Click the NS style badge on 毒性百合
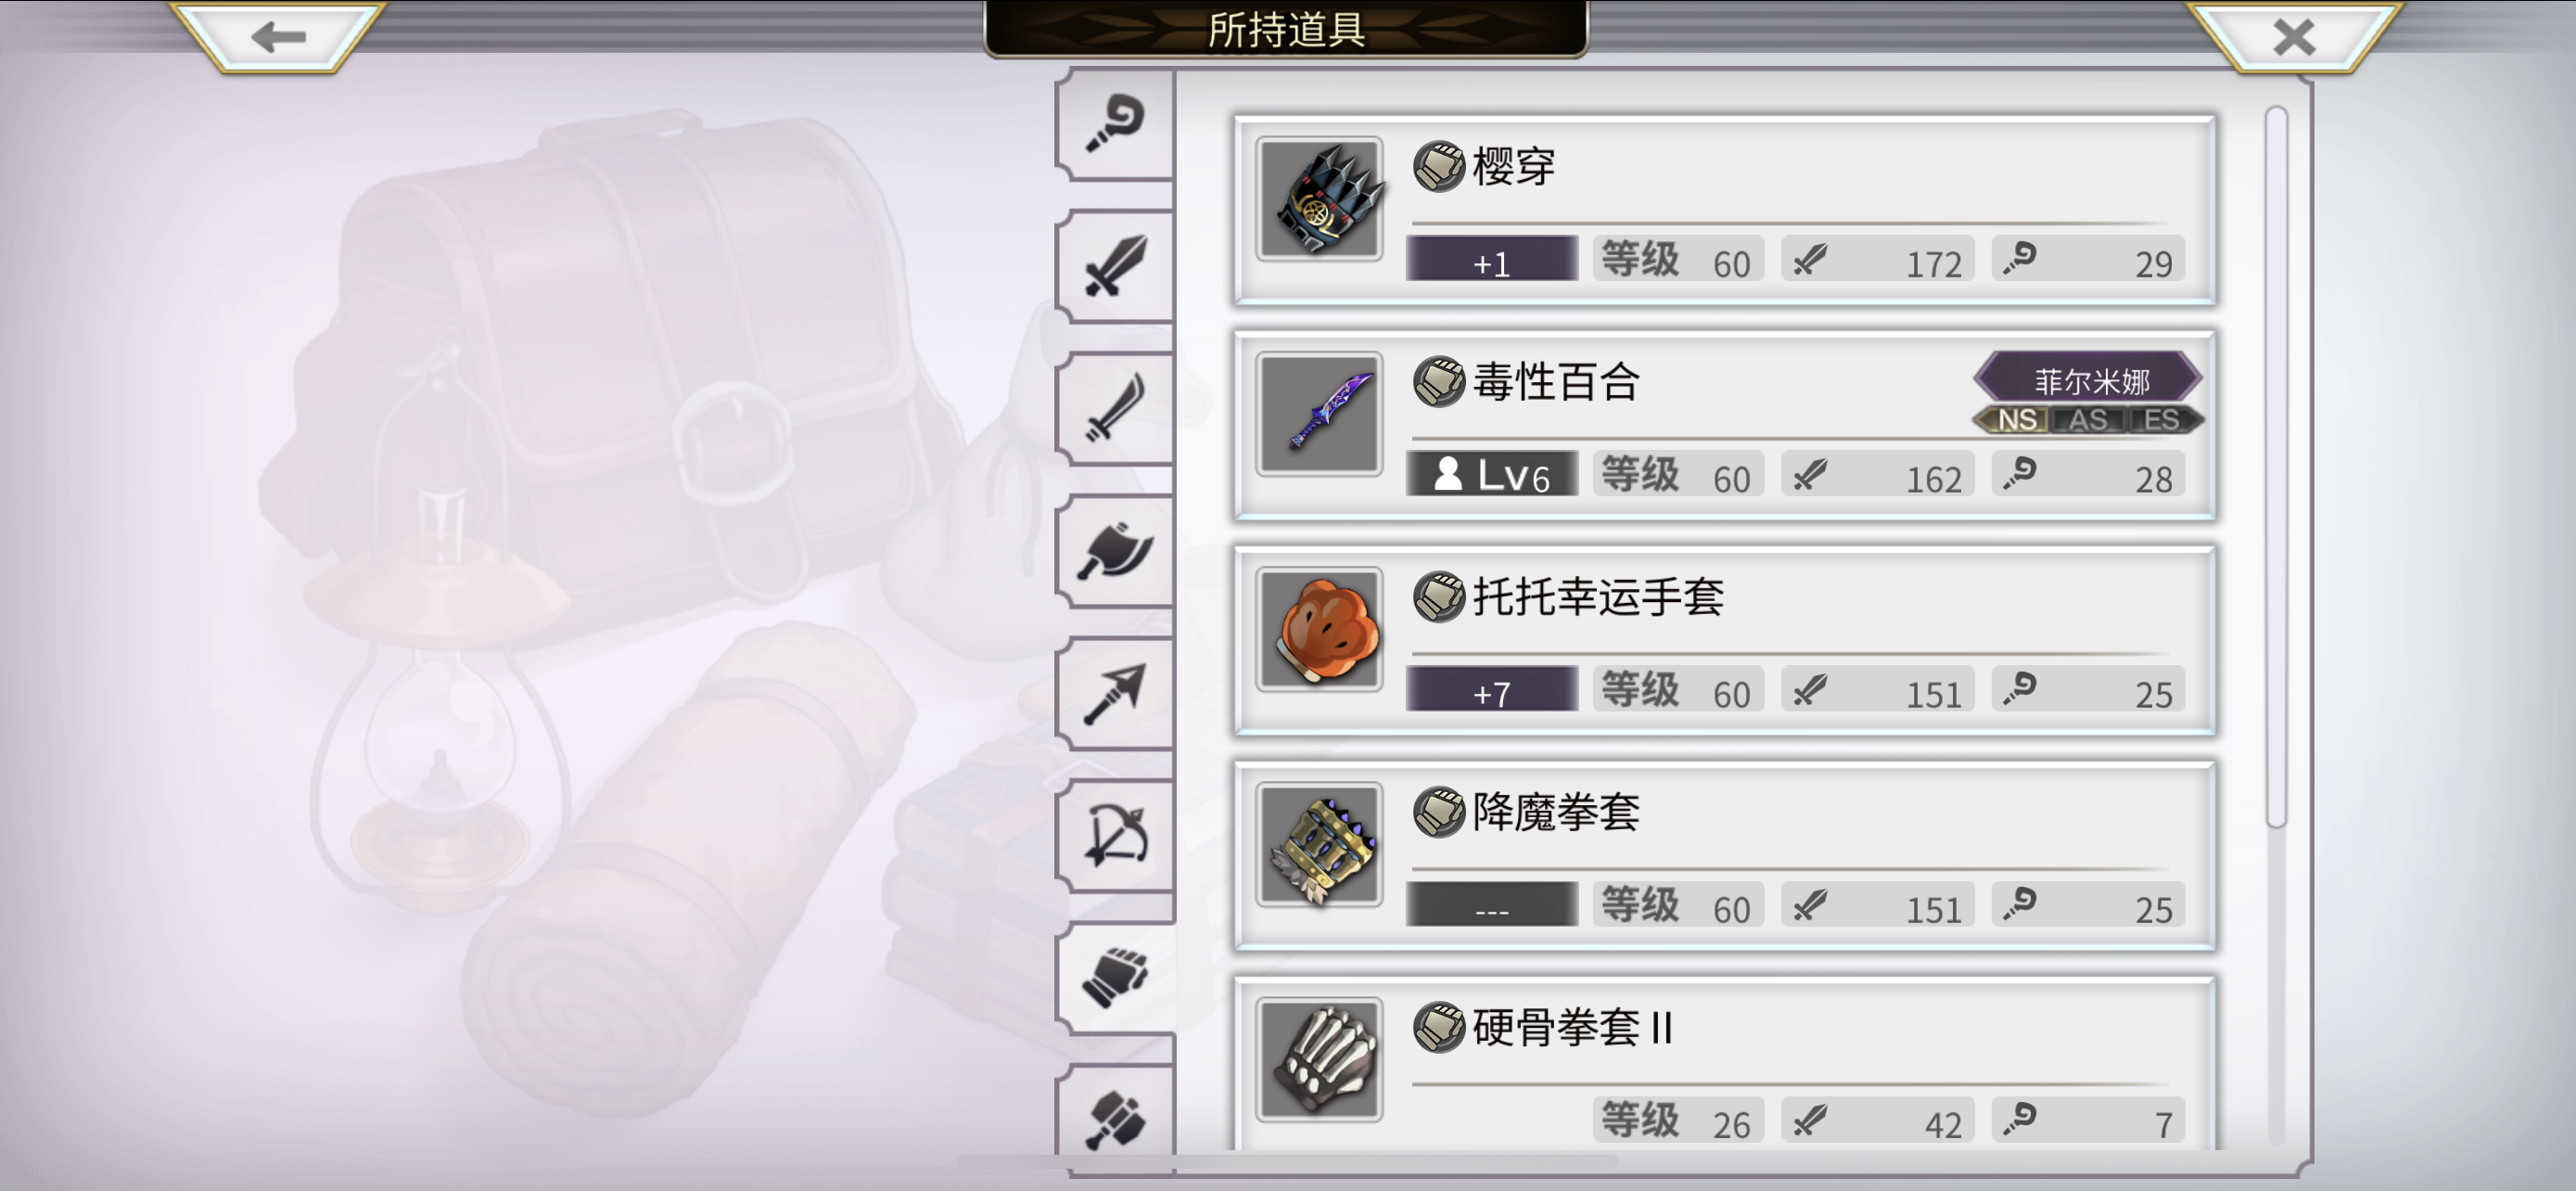Image resolution: width=2576 pixels, height=1191 pixels. (x=2015, y=419)
